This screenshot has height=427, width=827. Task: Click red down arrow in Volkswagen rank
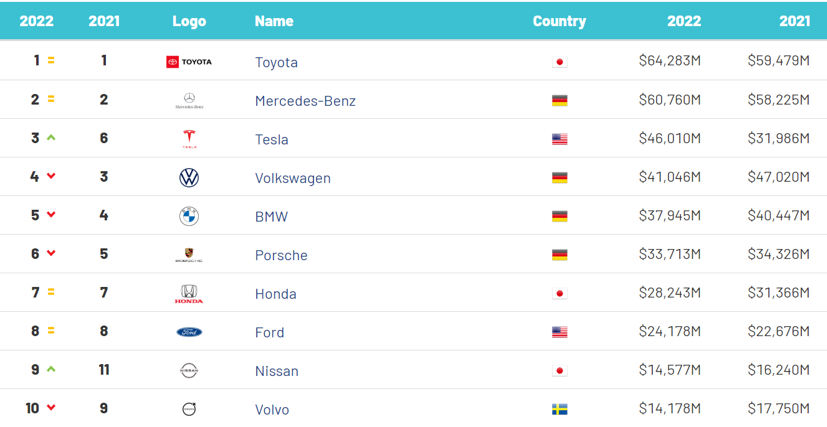[x=51, y=176]
